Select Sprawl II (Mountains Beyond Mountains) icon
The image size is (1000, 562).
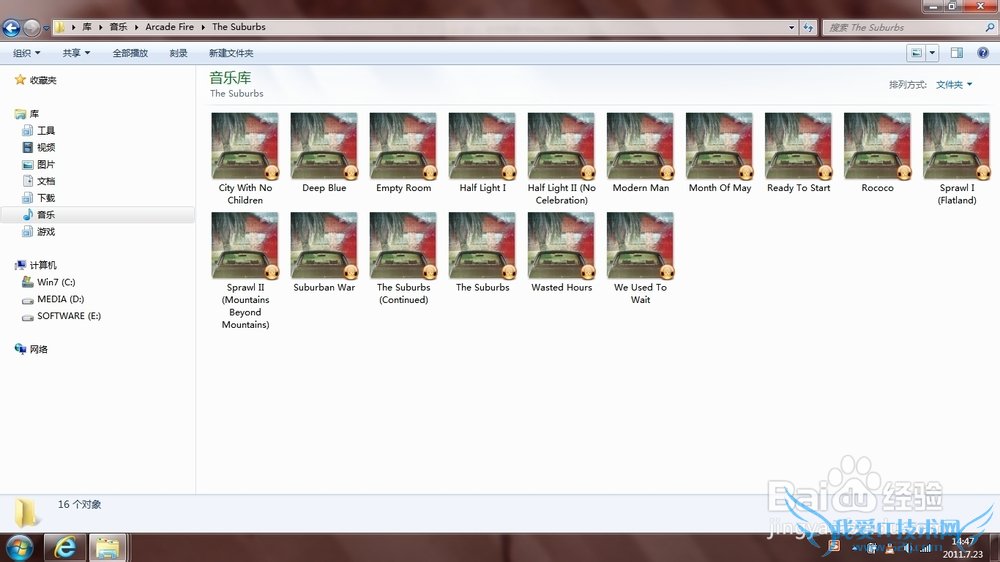tap(245, 246)
